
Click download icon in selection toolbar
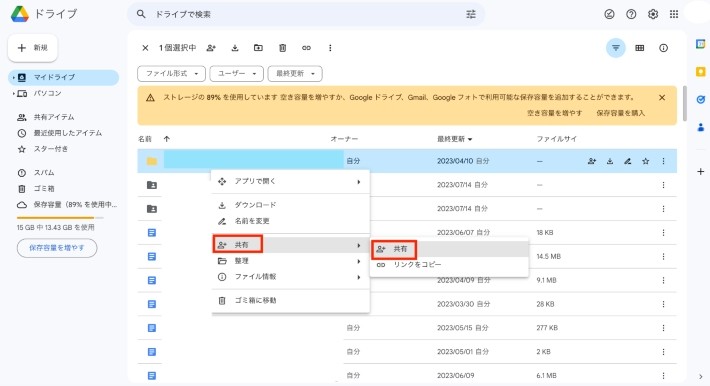pos(235,48)
